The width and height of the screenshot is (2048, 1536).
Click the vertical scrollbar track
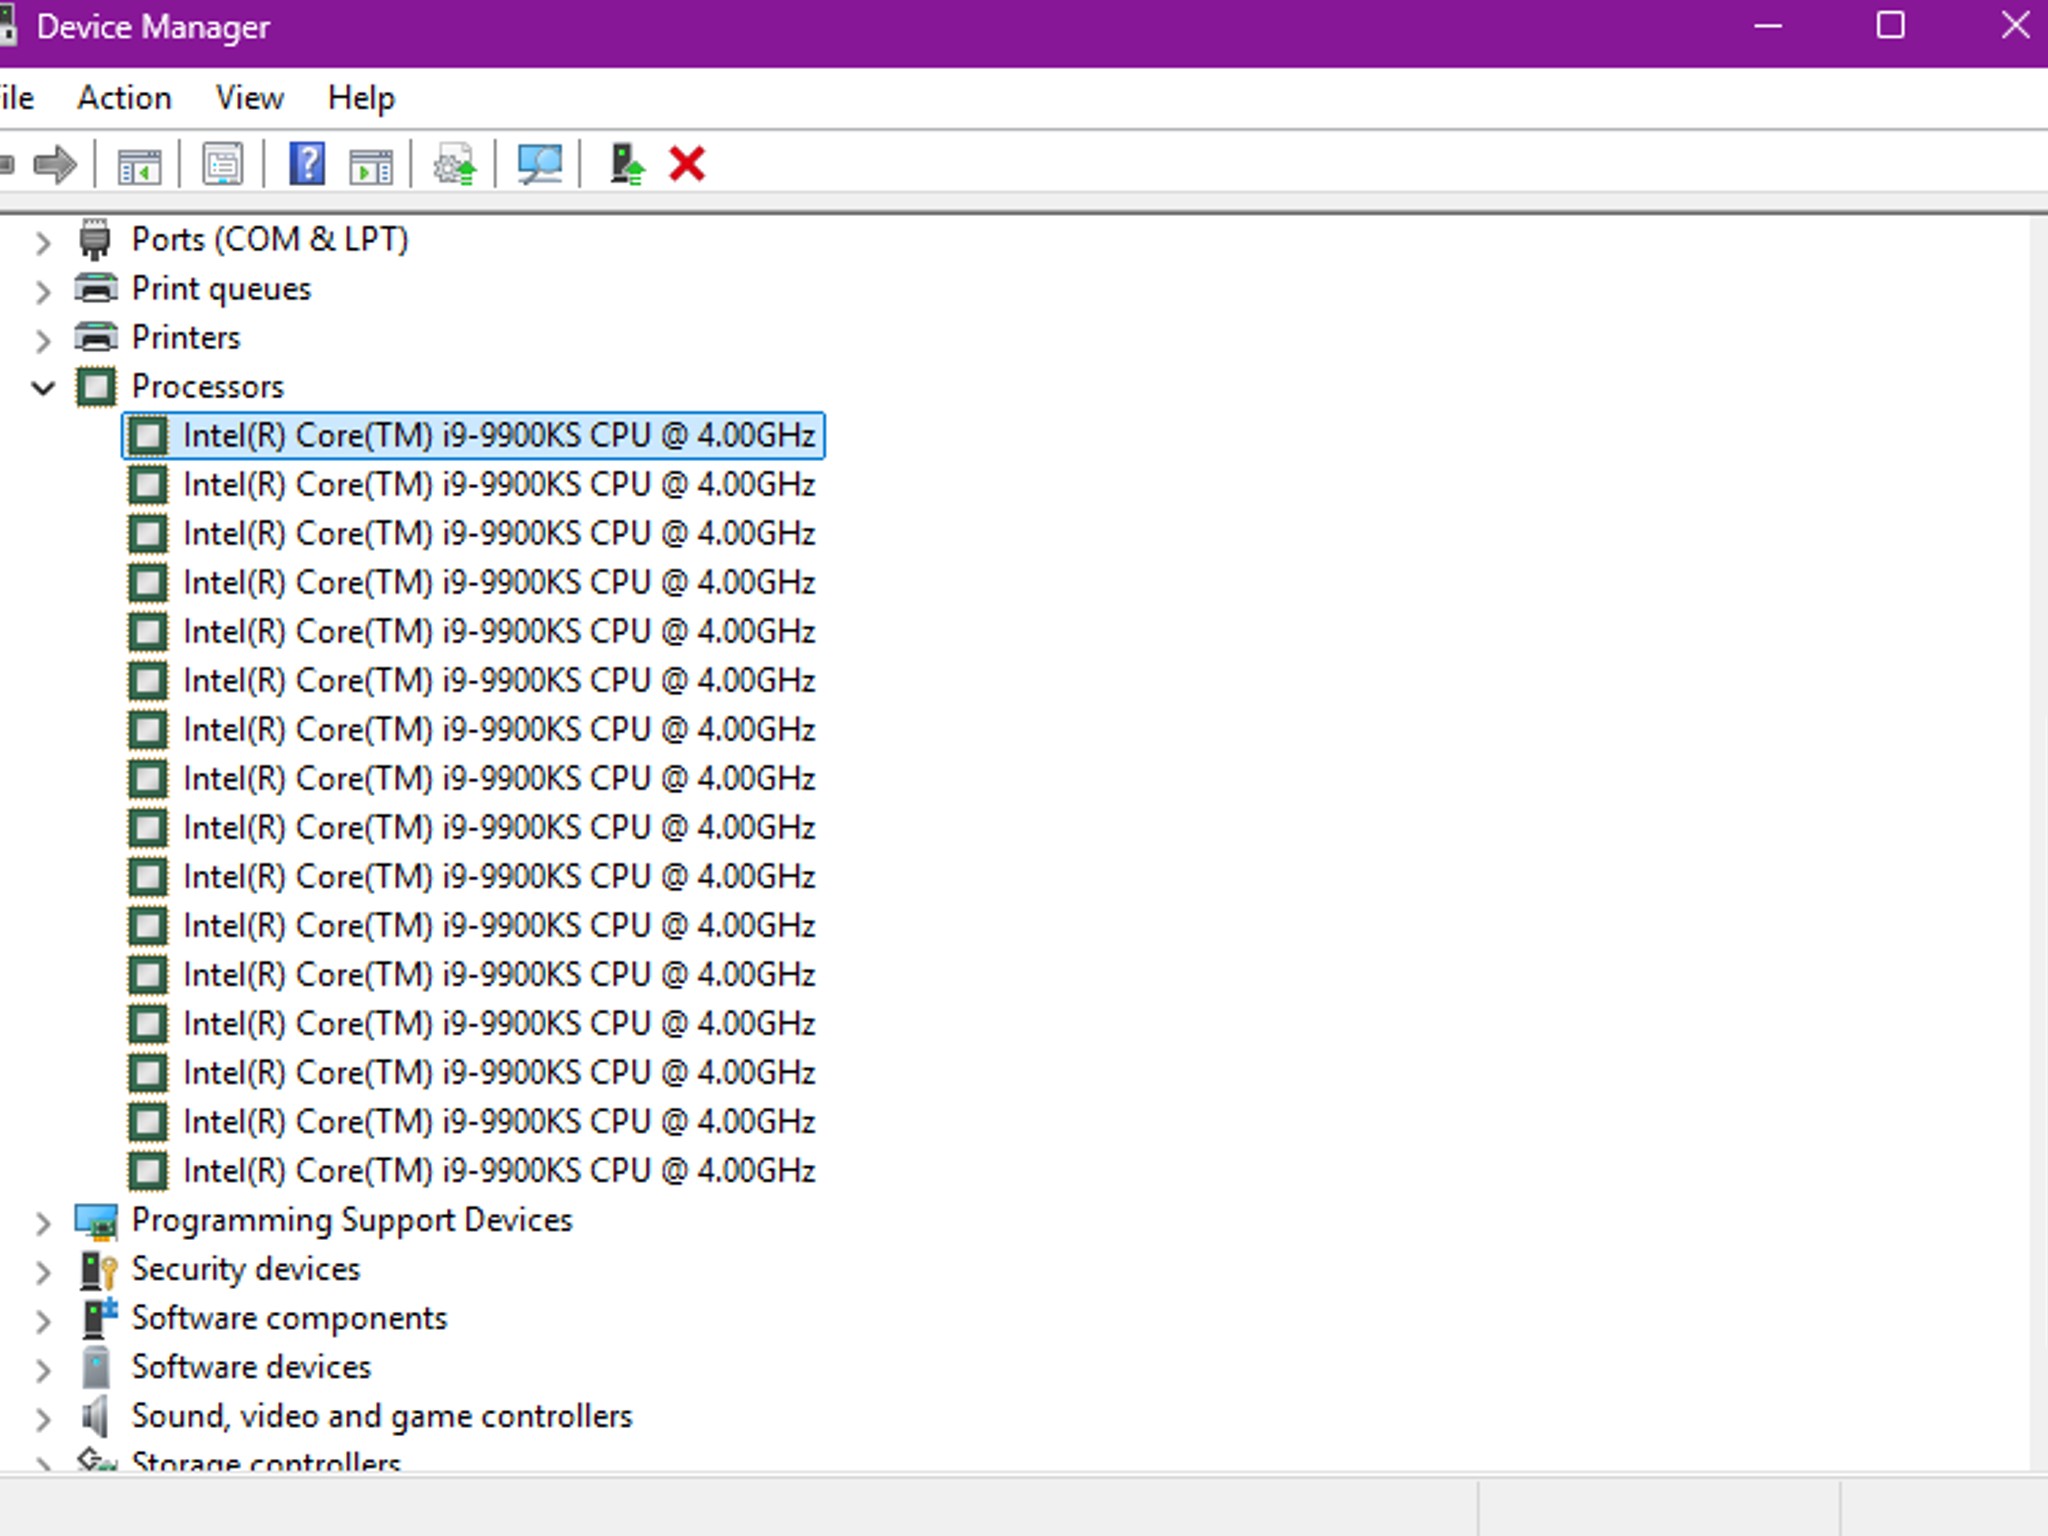[x=2038, y=800]
